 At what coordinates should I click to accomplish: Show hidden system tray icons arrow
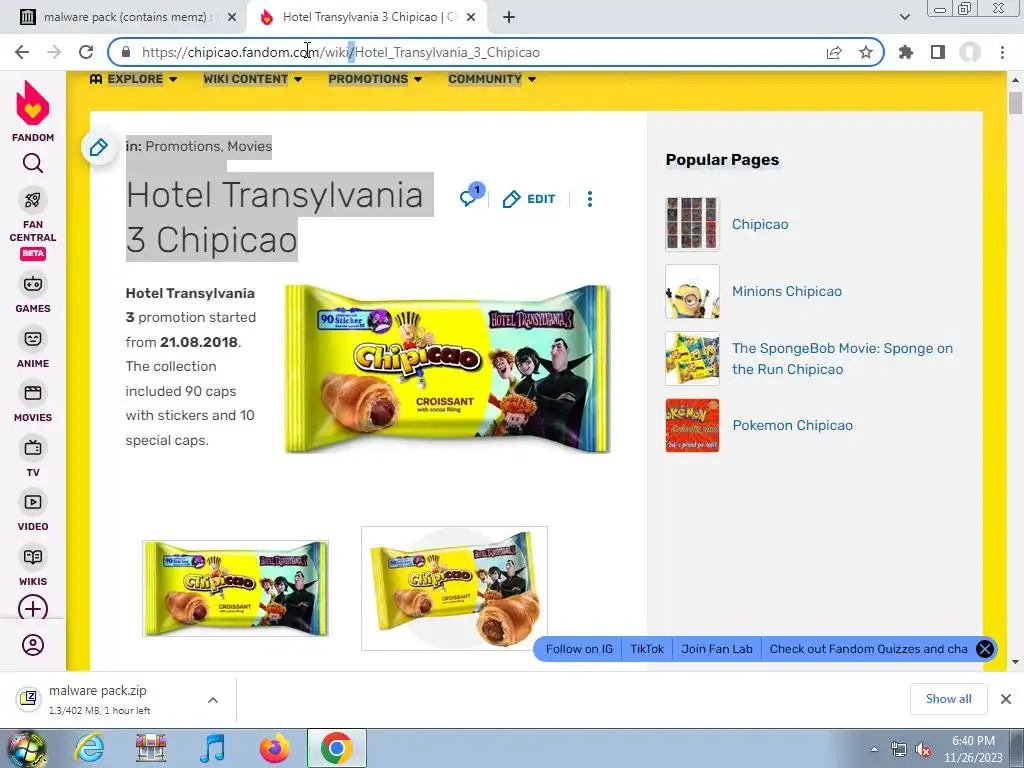point(874,749)
